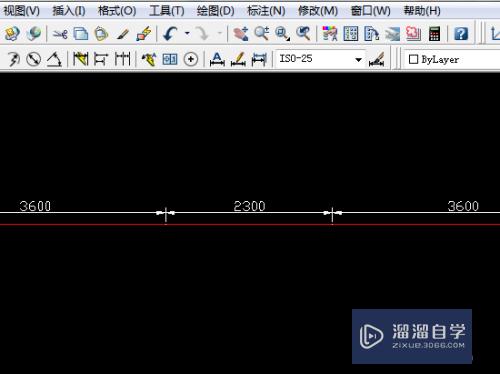Select the Jogged dimension tool

point(13,59)
